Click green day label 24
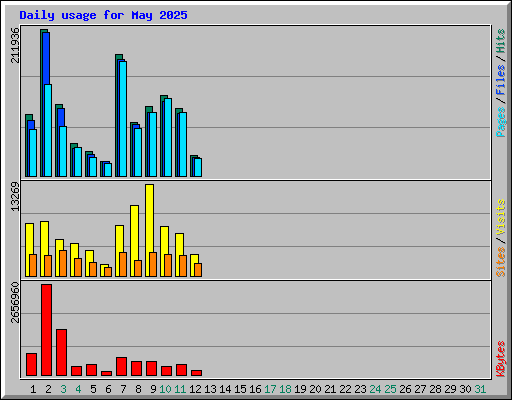This screenshot has height=400, width=512. pos(375,389)
